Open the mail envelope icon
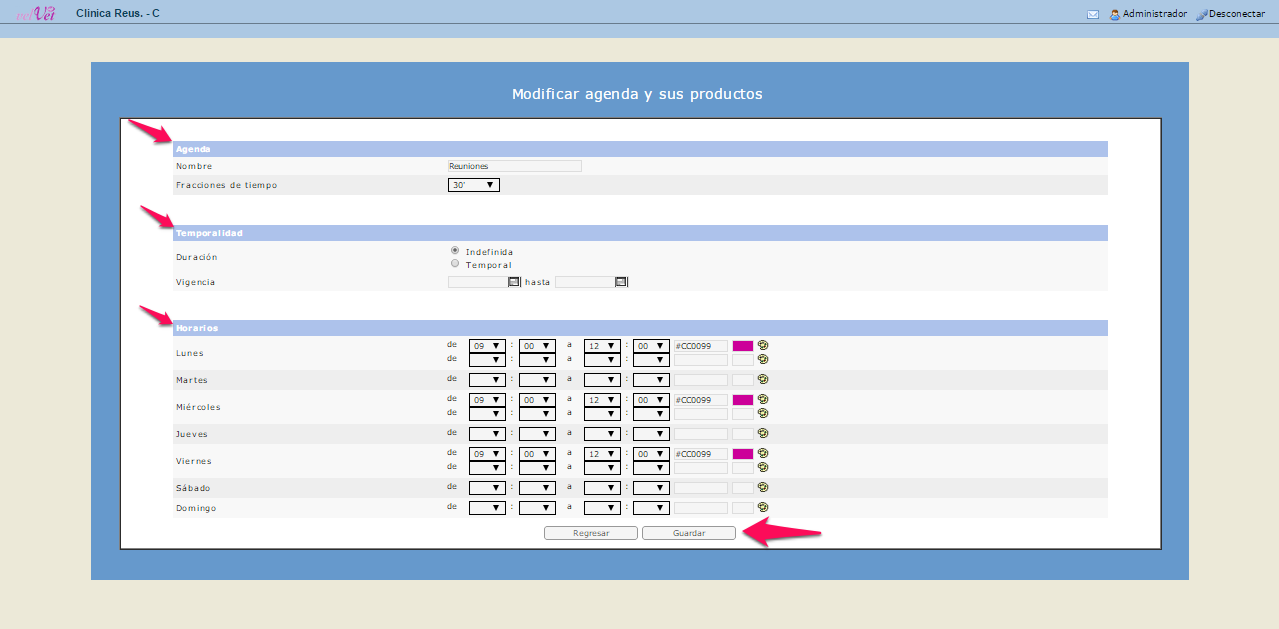The width and height of the screenshot is (1279, 629). 1092,15
